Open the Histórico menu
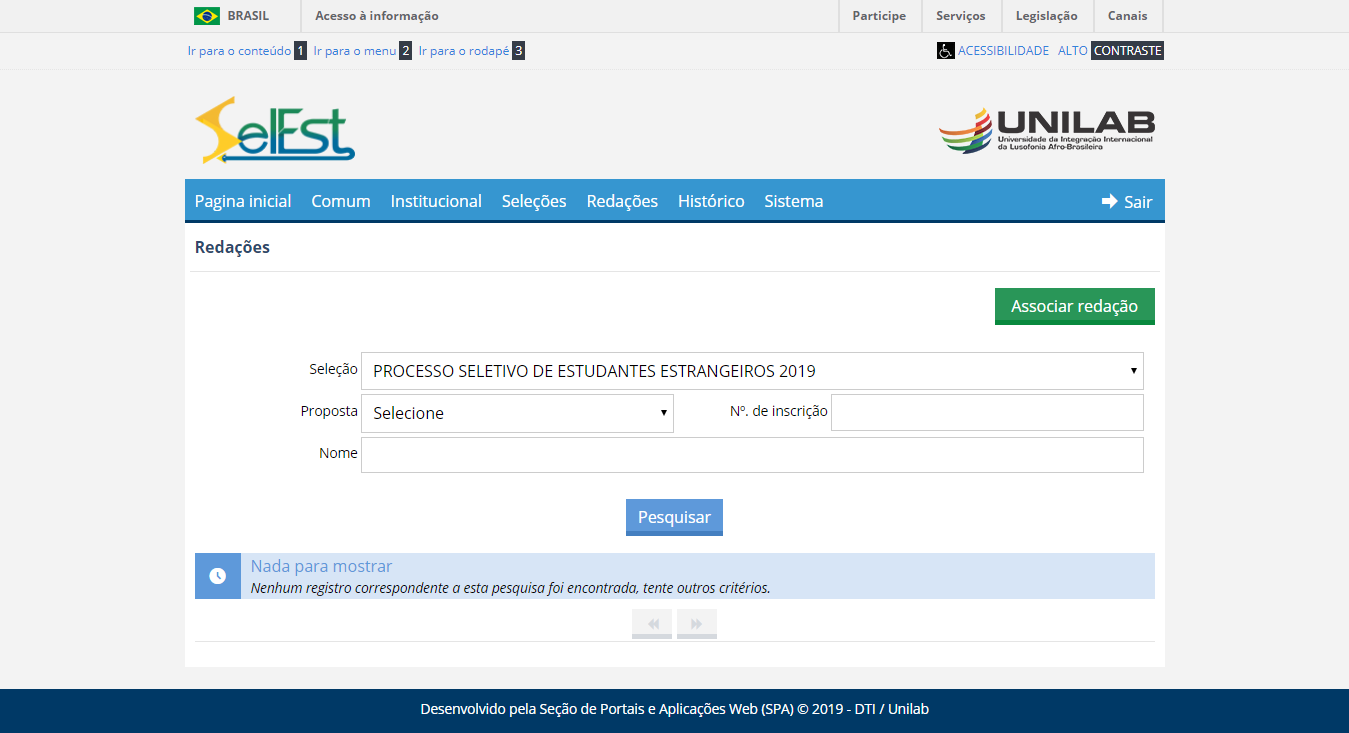This screenshot has height=733, width=1349. [711, 200]
